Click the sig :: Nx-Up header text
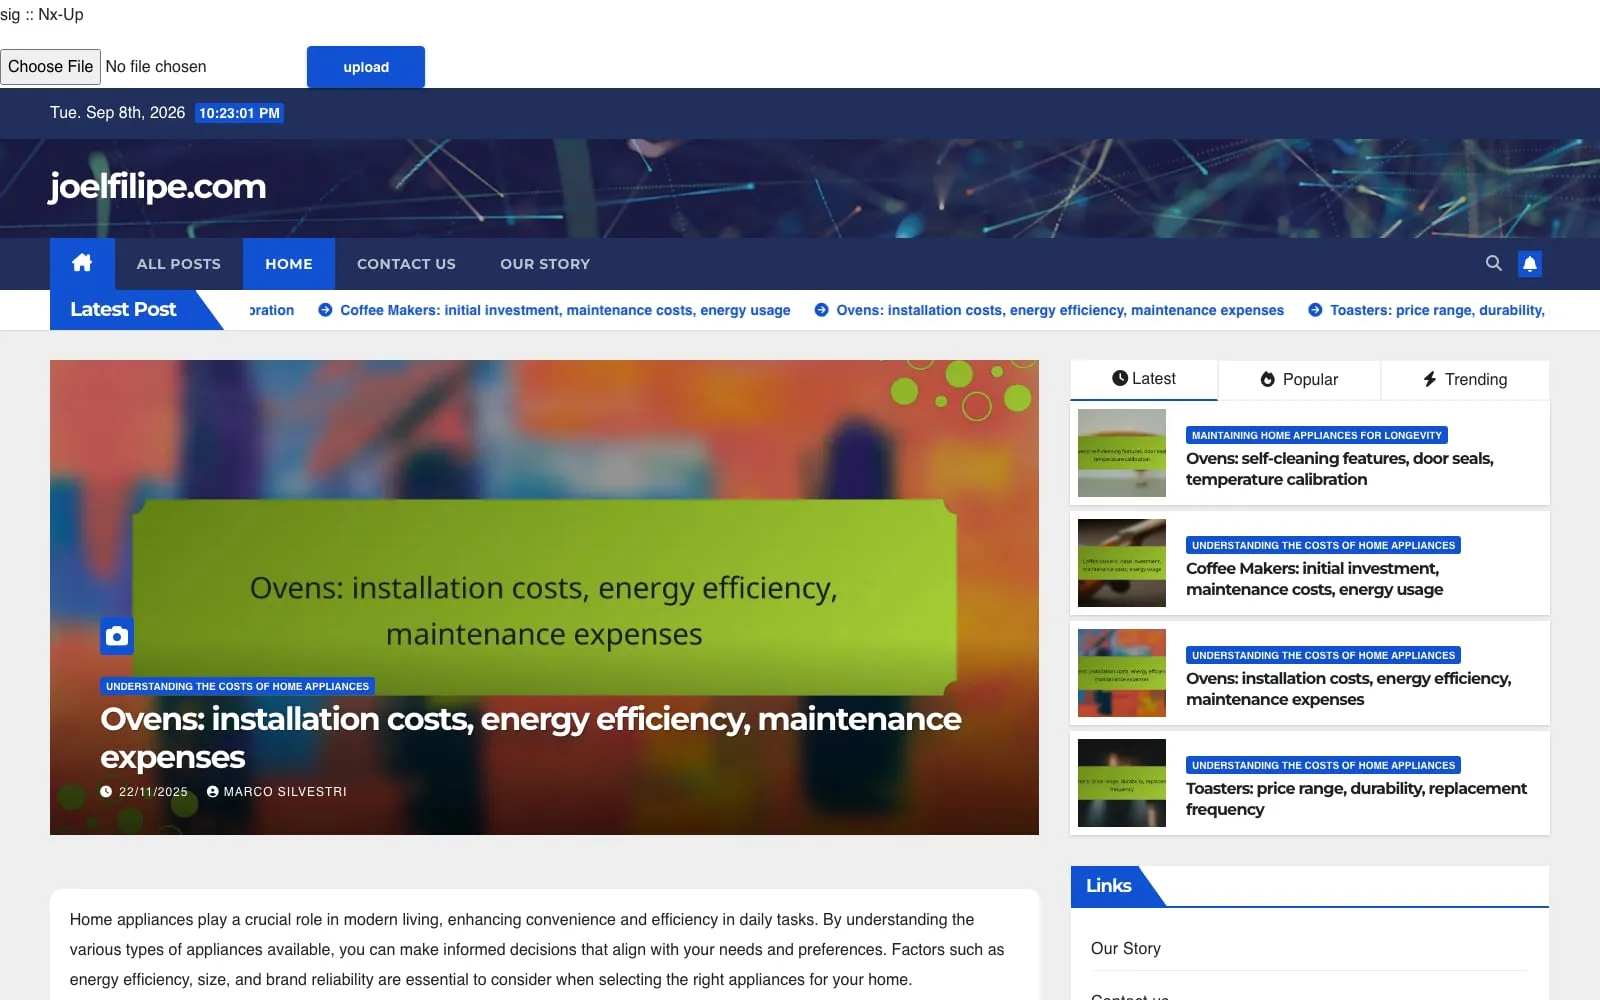The height and width of the screenshot is (1000, 1600). (x=42, y=15)
